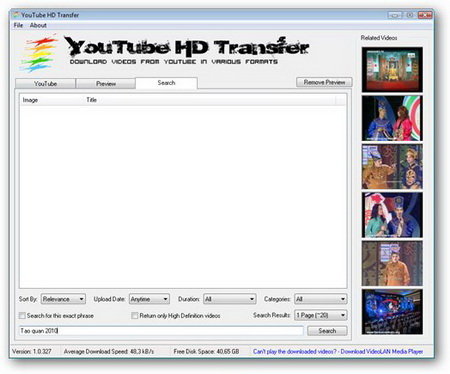The width and height of the screenshot is (450, 374).
Task: Open the Upload Date dropdown
Action: pos(149,299)
